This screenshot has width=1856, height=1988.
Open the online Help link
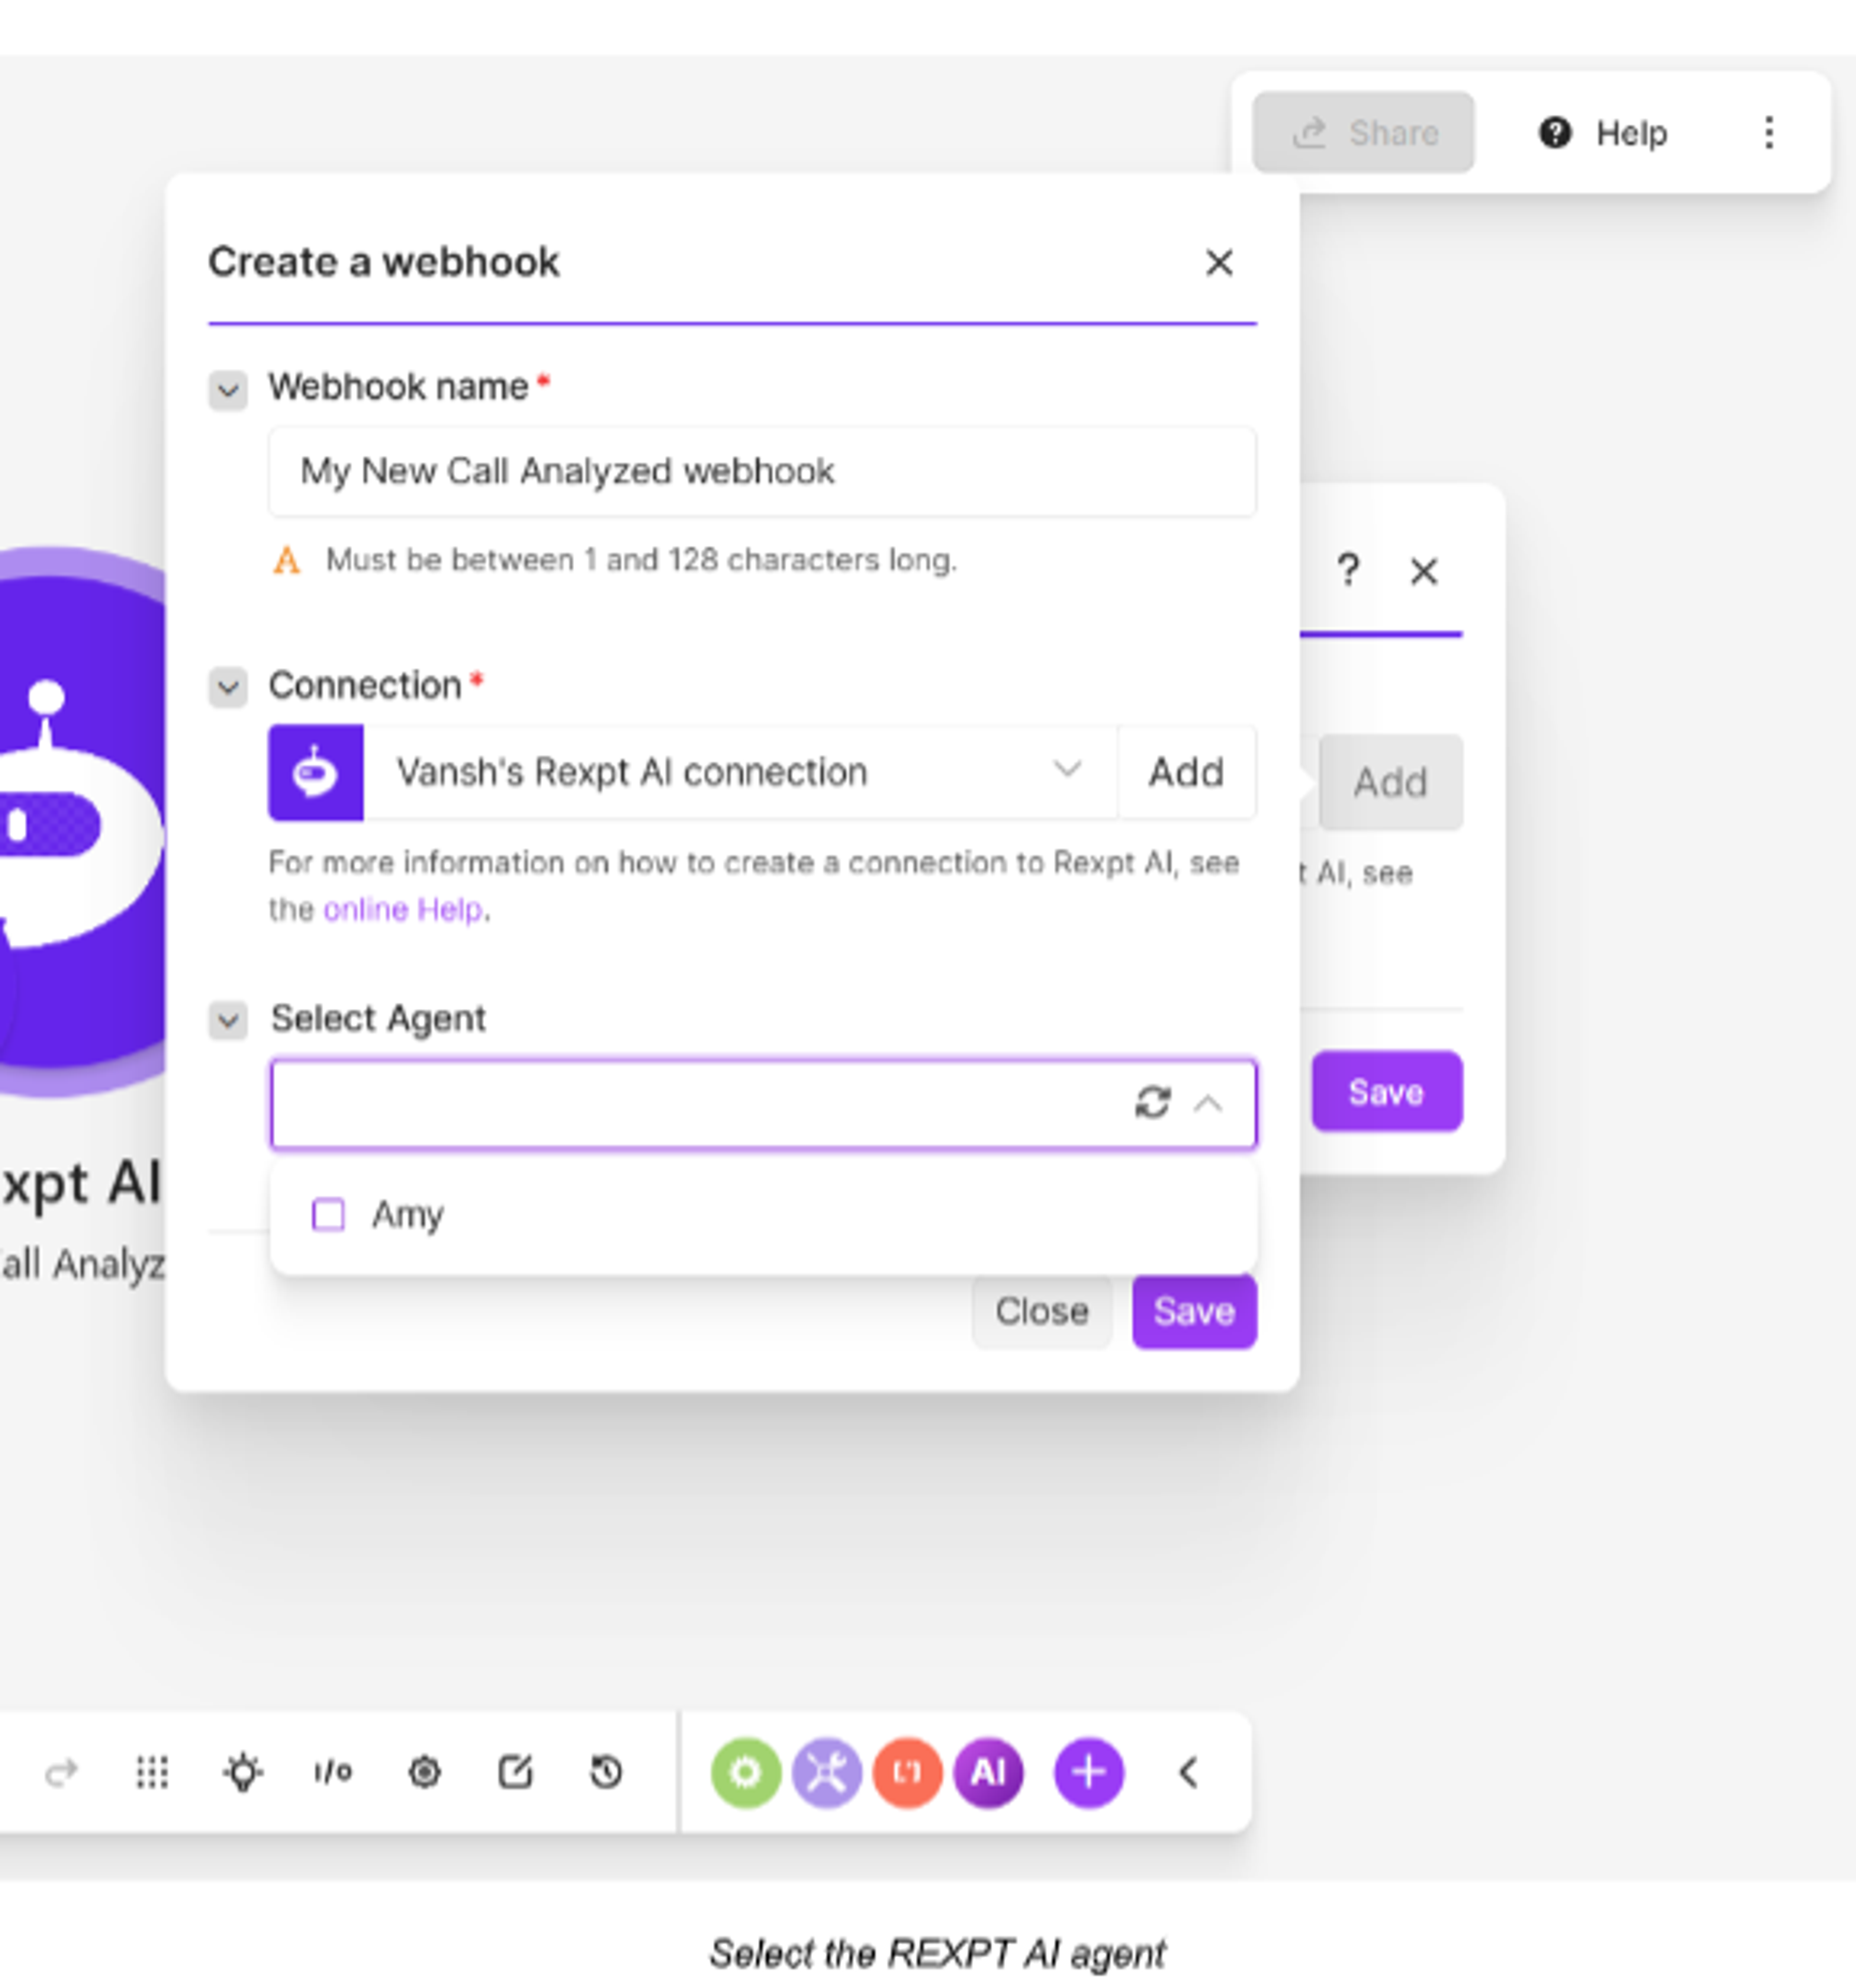(x=403, y=909)
